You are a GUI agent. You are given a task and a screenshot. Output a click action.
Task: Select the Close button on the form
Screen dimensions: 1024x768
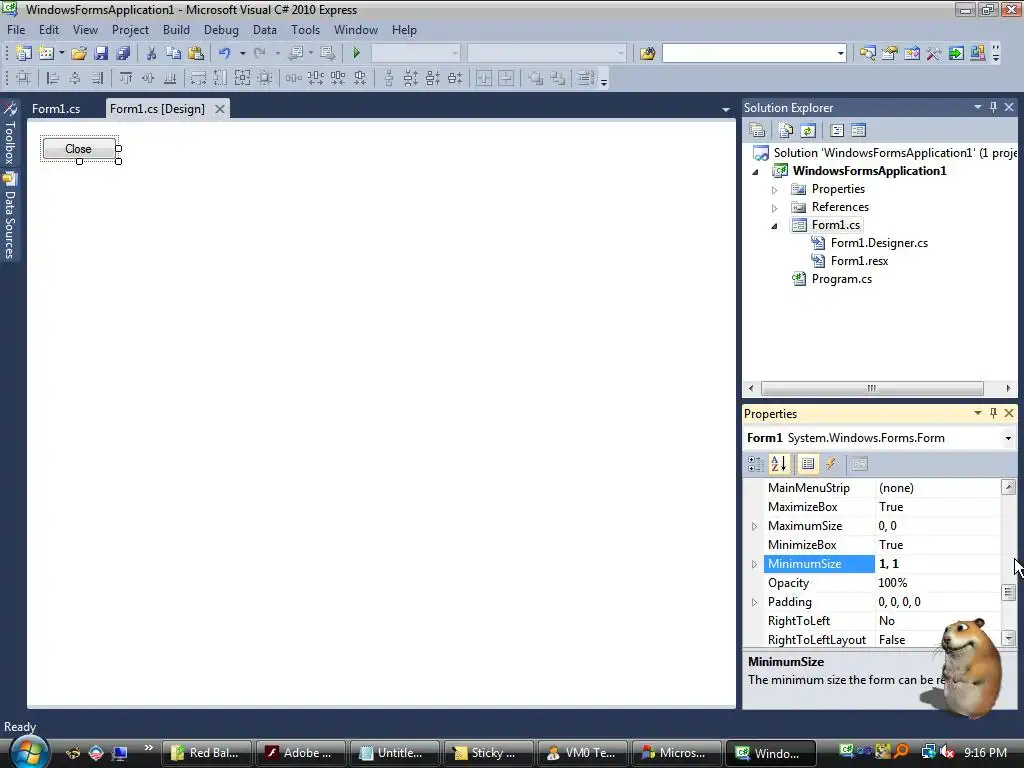click(78, 149)
